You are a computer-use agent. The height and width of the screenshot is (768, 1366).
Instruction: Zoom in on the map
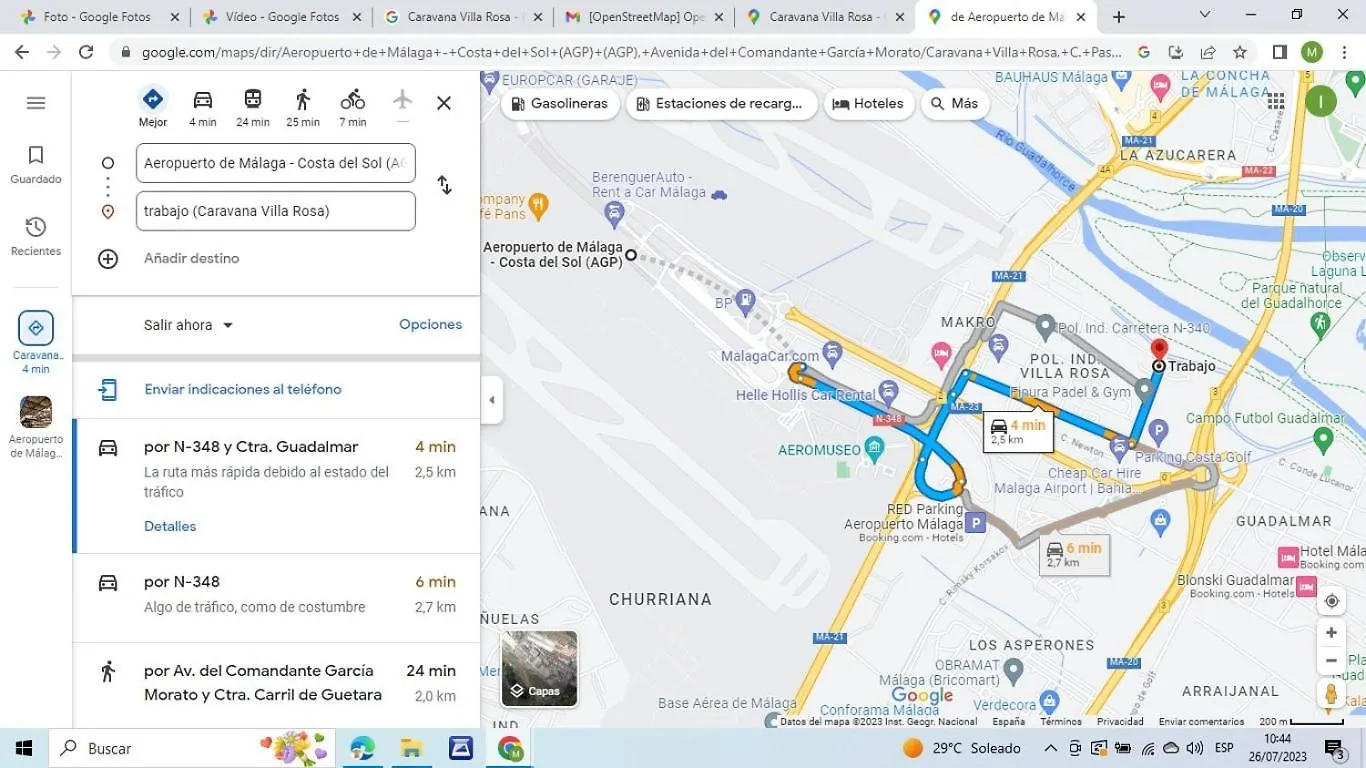(1331, 633)
